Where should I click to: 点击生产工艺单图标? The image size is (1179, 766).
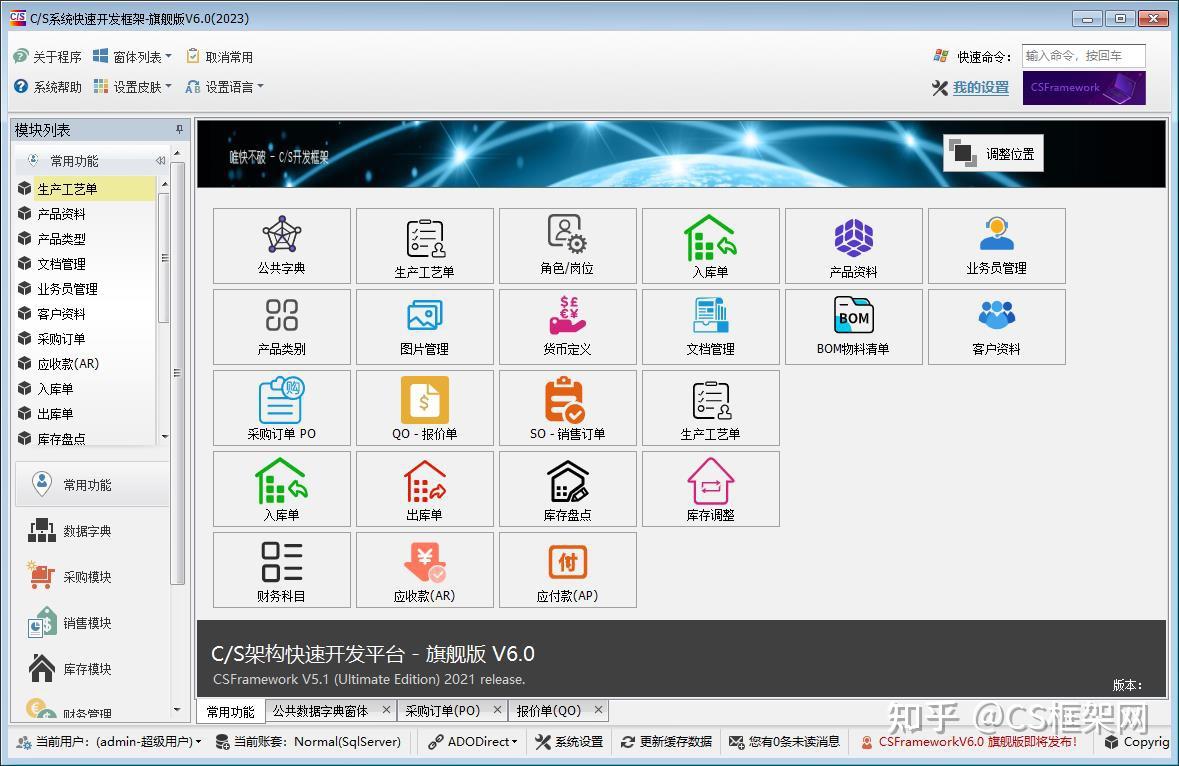[x=424, y=246]
